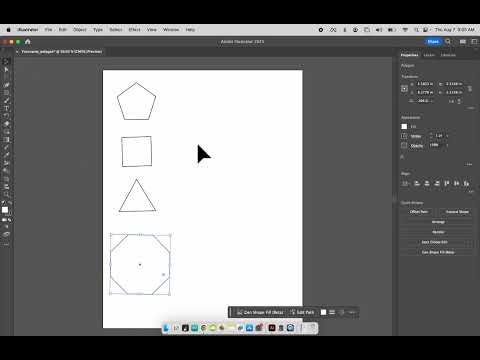480x360 pixels.
Task: Open the Object menu
Action: (x=80, y=30)
